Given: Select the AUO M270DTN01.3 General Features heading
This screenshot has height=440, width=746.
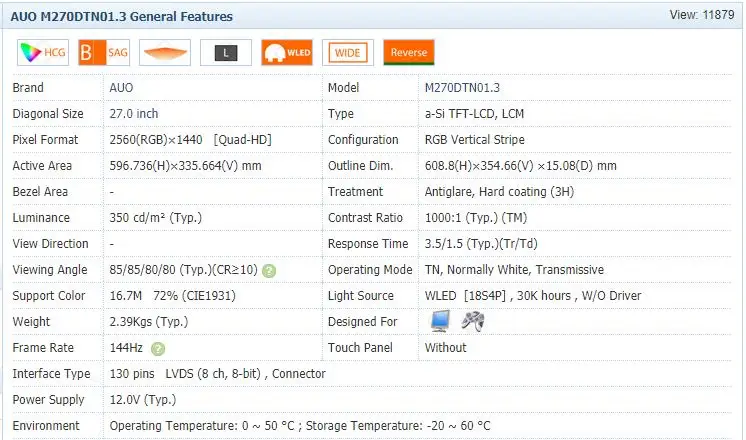Looking at the screenshot, I should coord(122,17).
